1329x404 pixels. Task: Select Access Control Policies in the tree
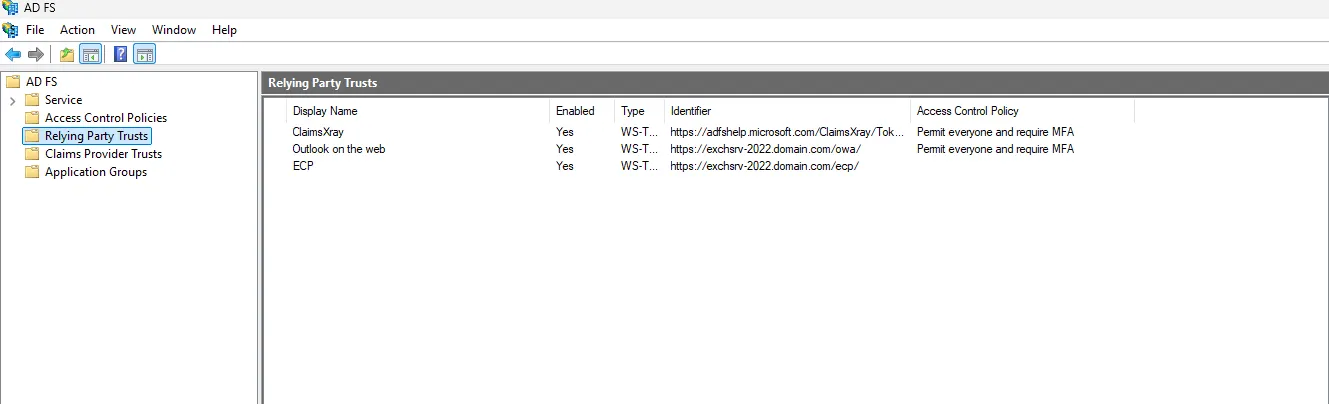(105, 118)
